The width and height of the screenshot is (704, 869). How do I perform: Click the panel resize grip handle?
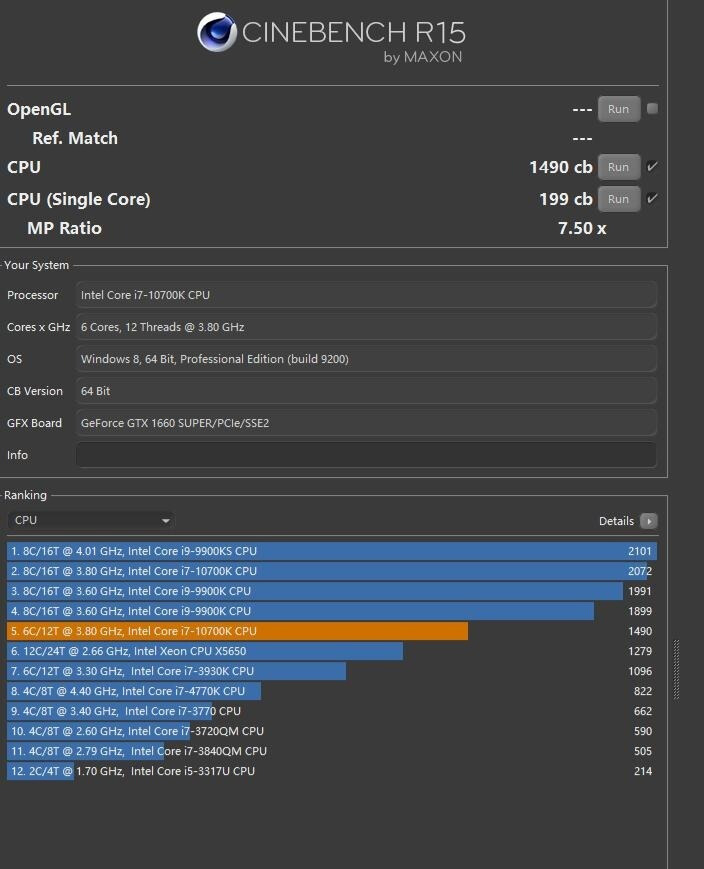(676, 669)
